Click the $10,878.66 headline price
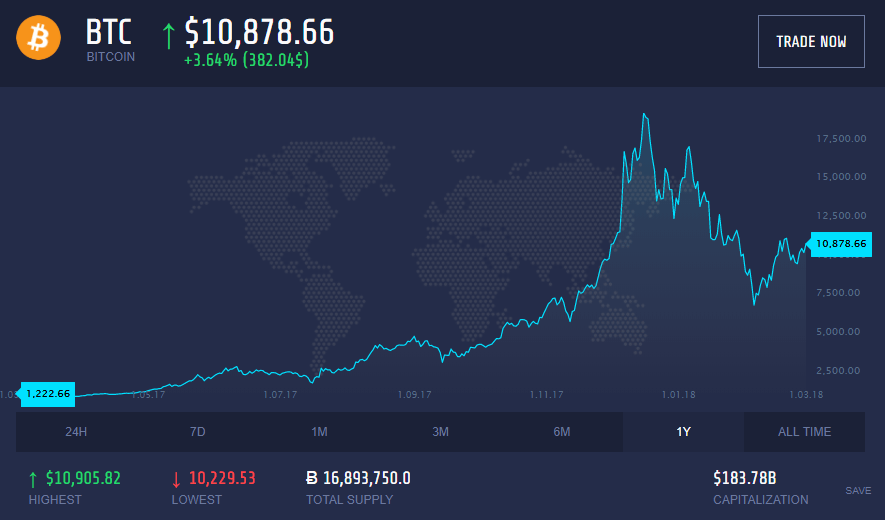 click(x=260, y=32)
